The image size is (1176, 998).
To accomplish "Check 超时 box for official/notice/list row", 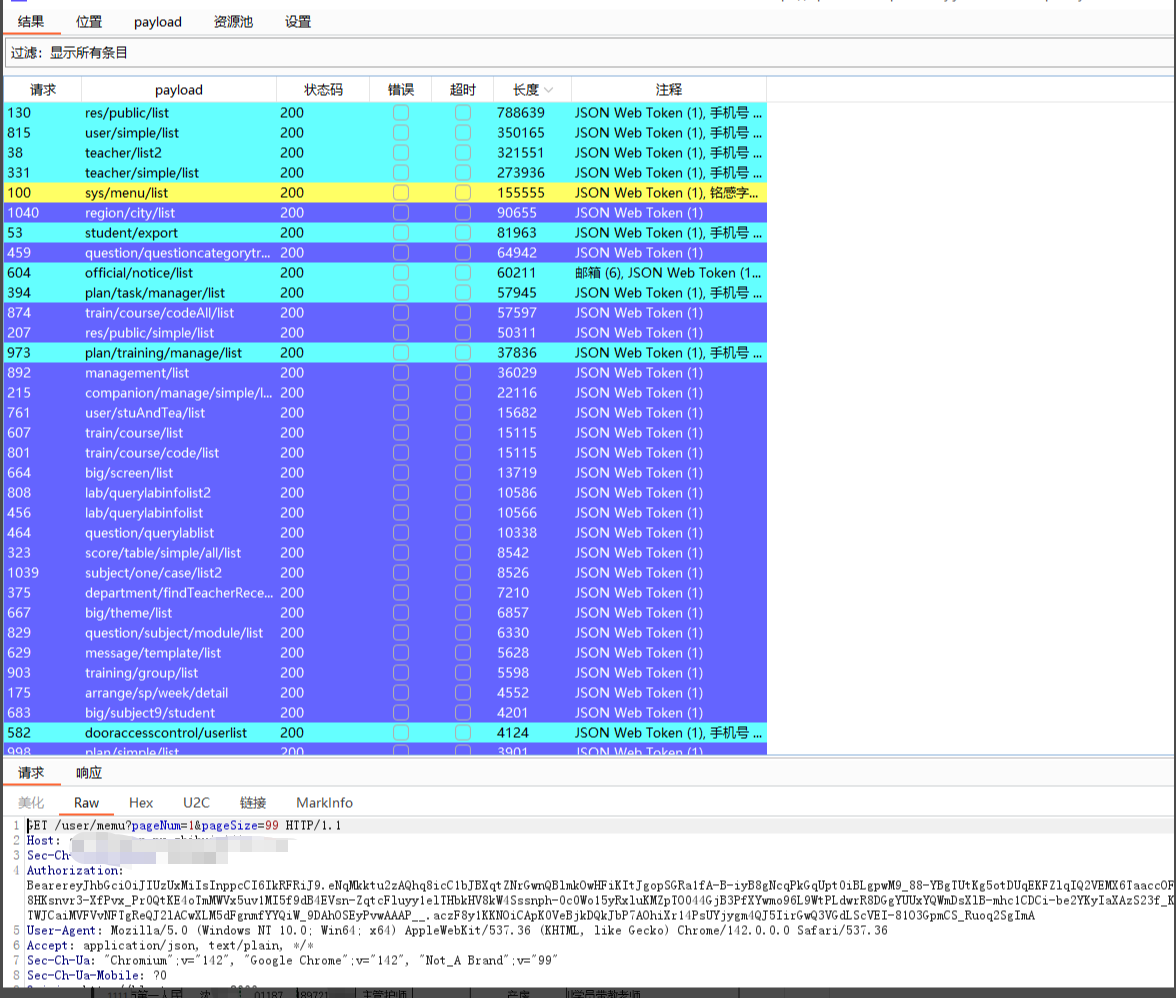I will [463, 273].
